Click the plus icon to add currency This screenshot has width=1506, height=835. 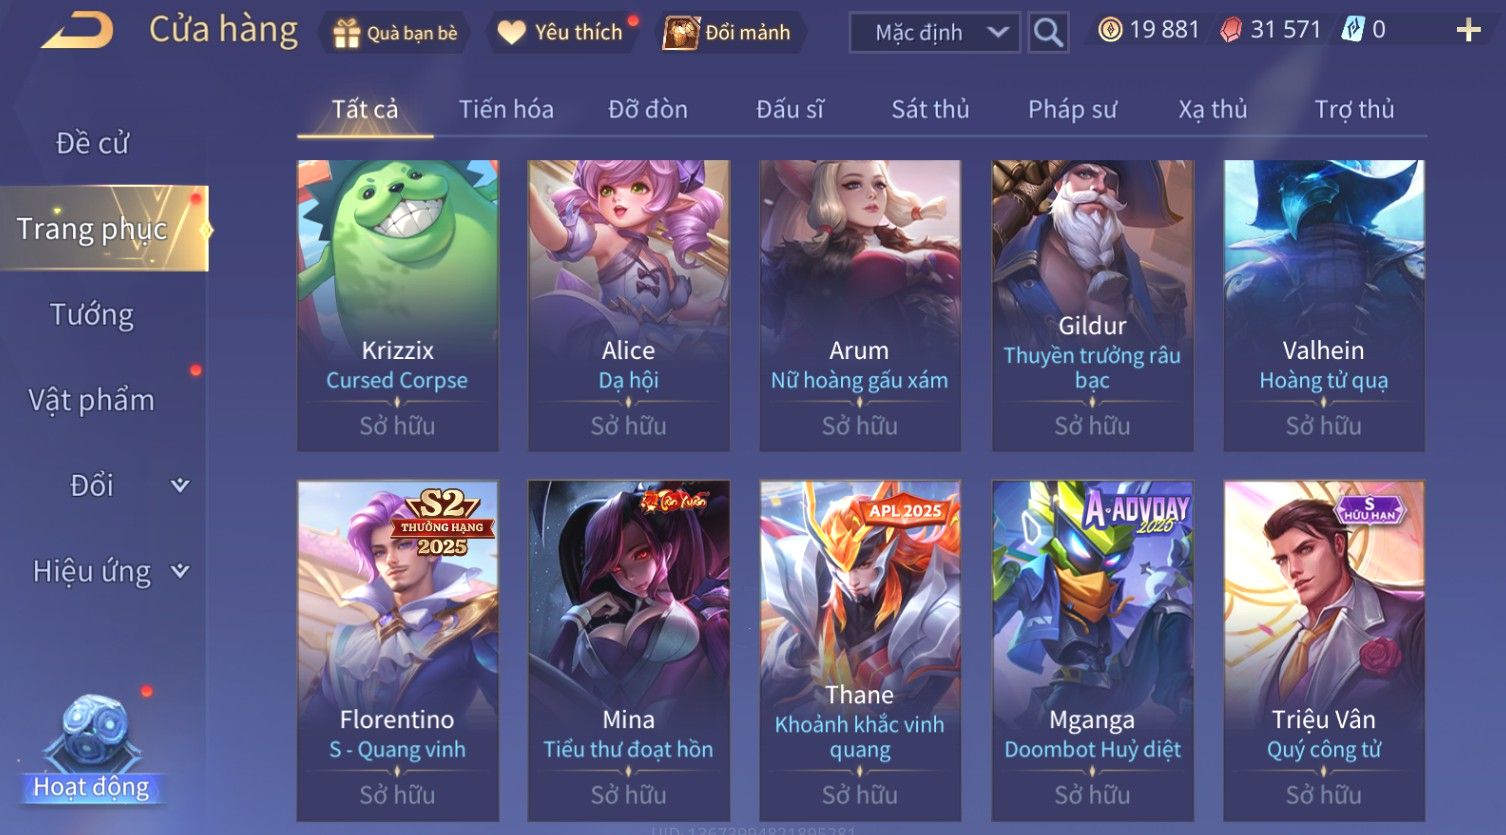pos(1468,31)
